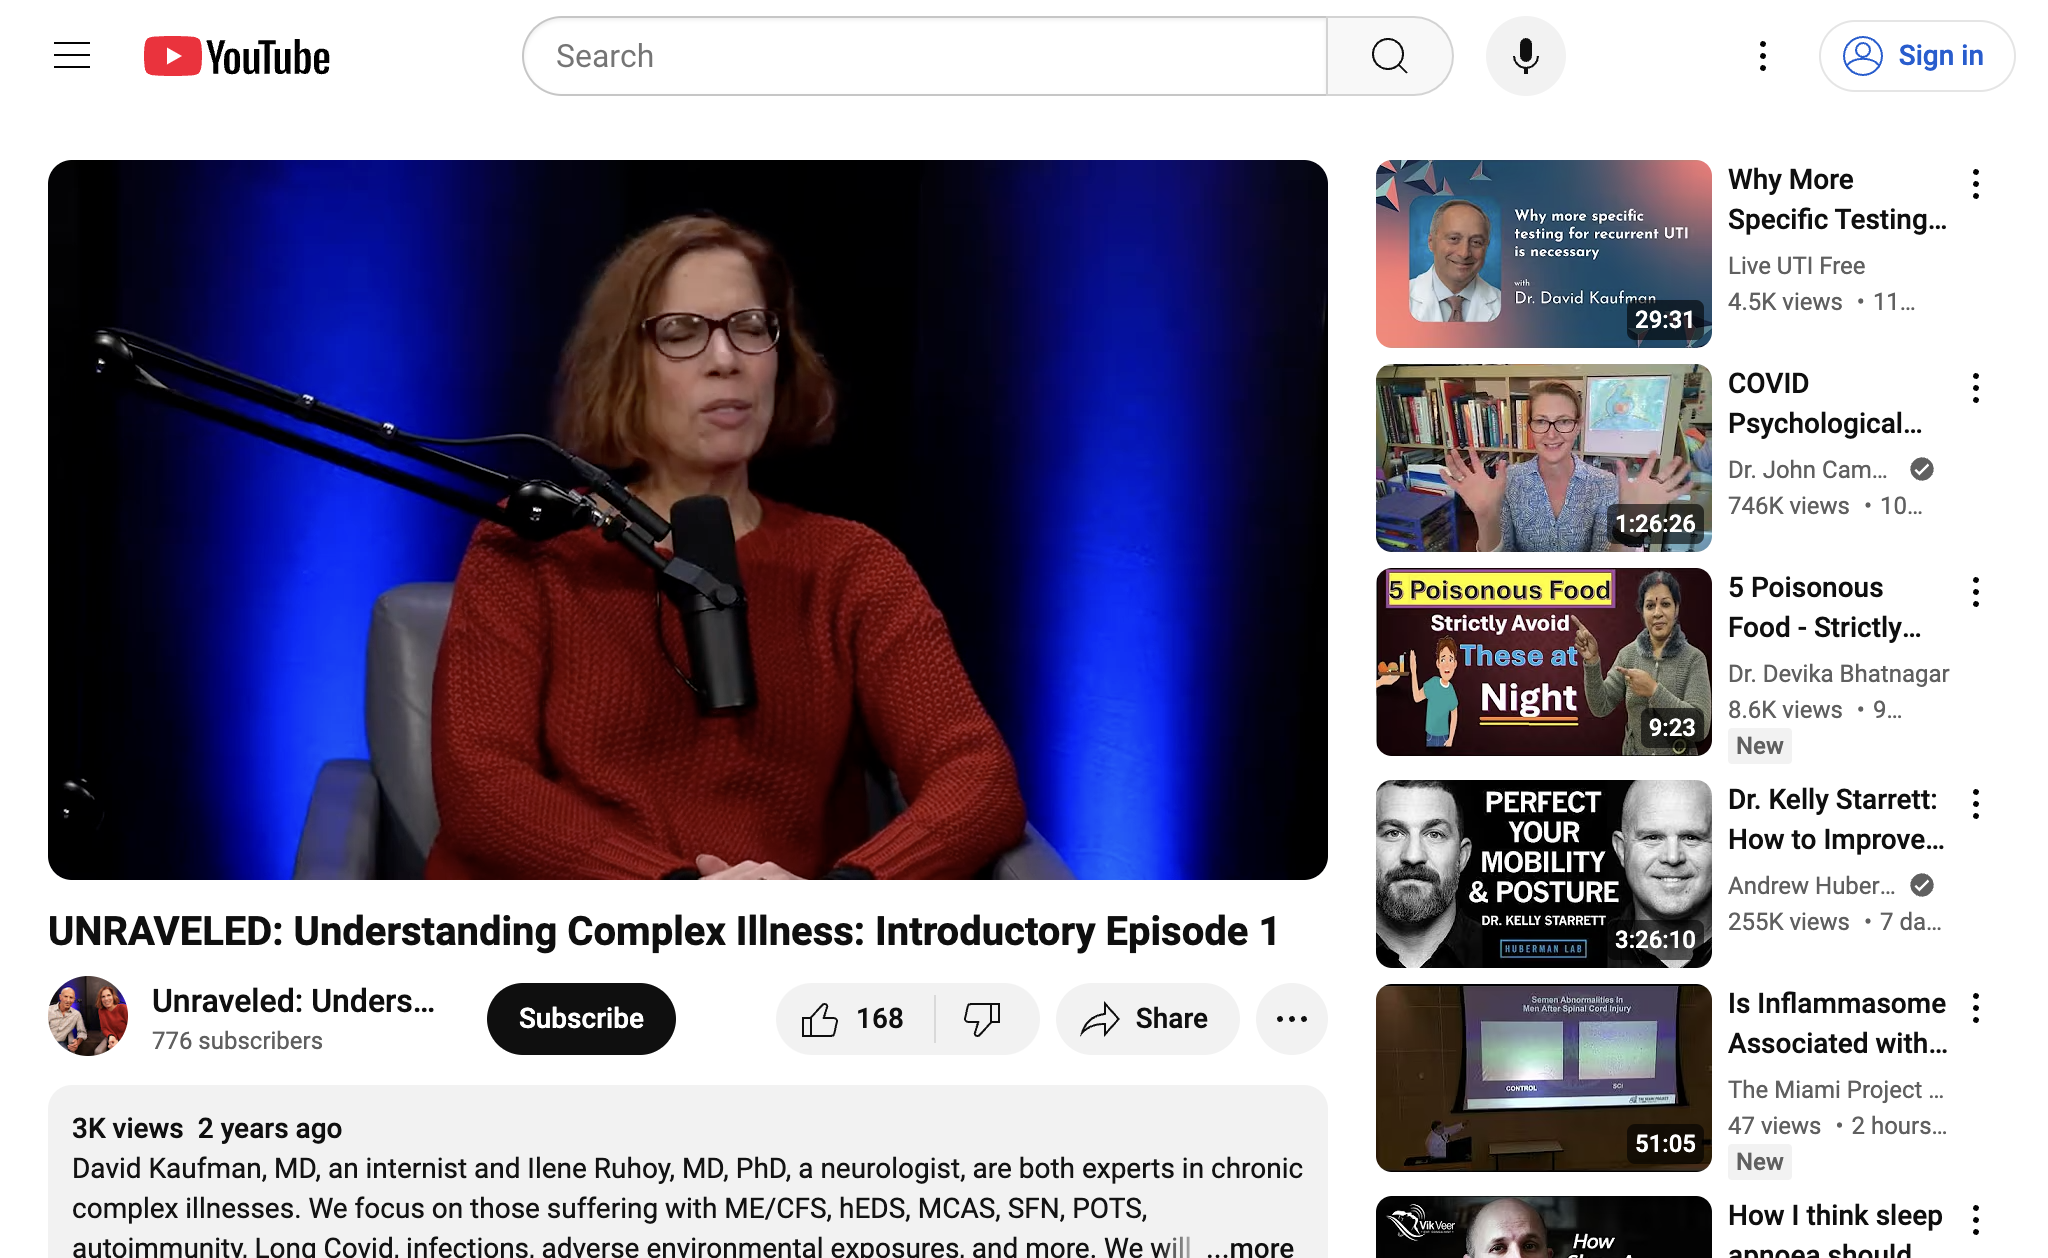Screen dimensions: 2048x1258
Task: Click verified badge next to Andrew Huber...
Action: point(1921,886)
